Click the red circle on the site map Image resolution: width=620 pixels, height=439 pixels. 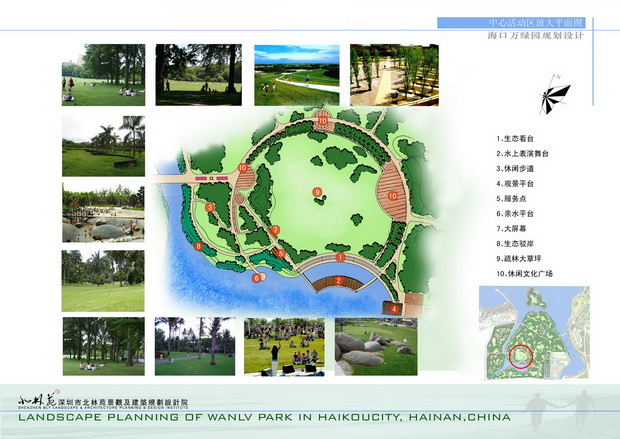[519, 354]
